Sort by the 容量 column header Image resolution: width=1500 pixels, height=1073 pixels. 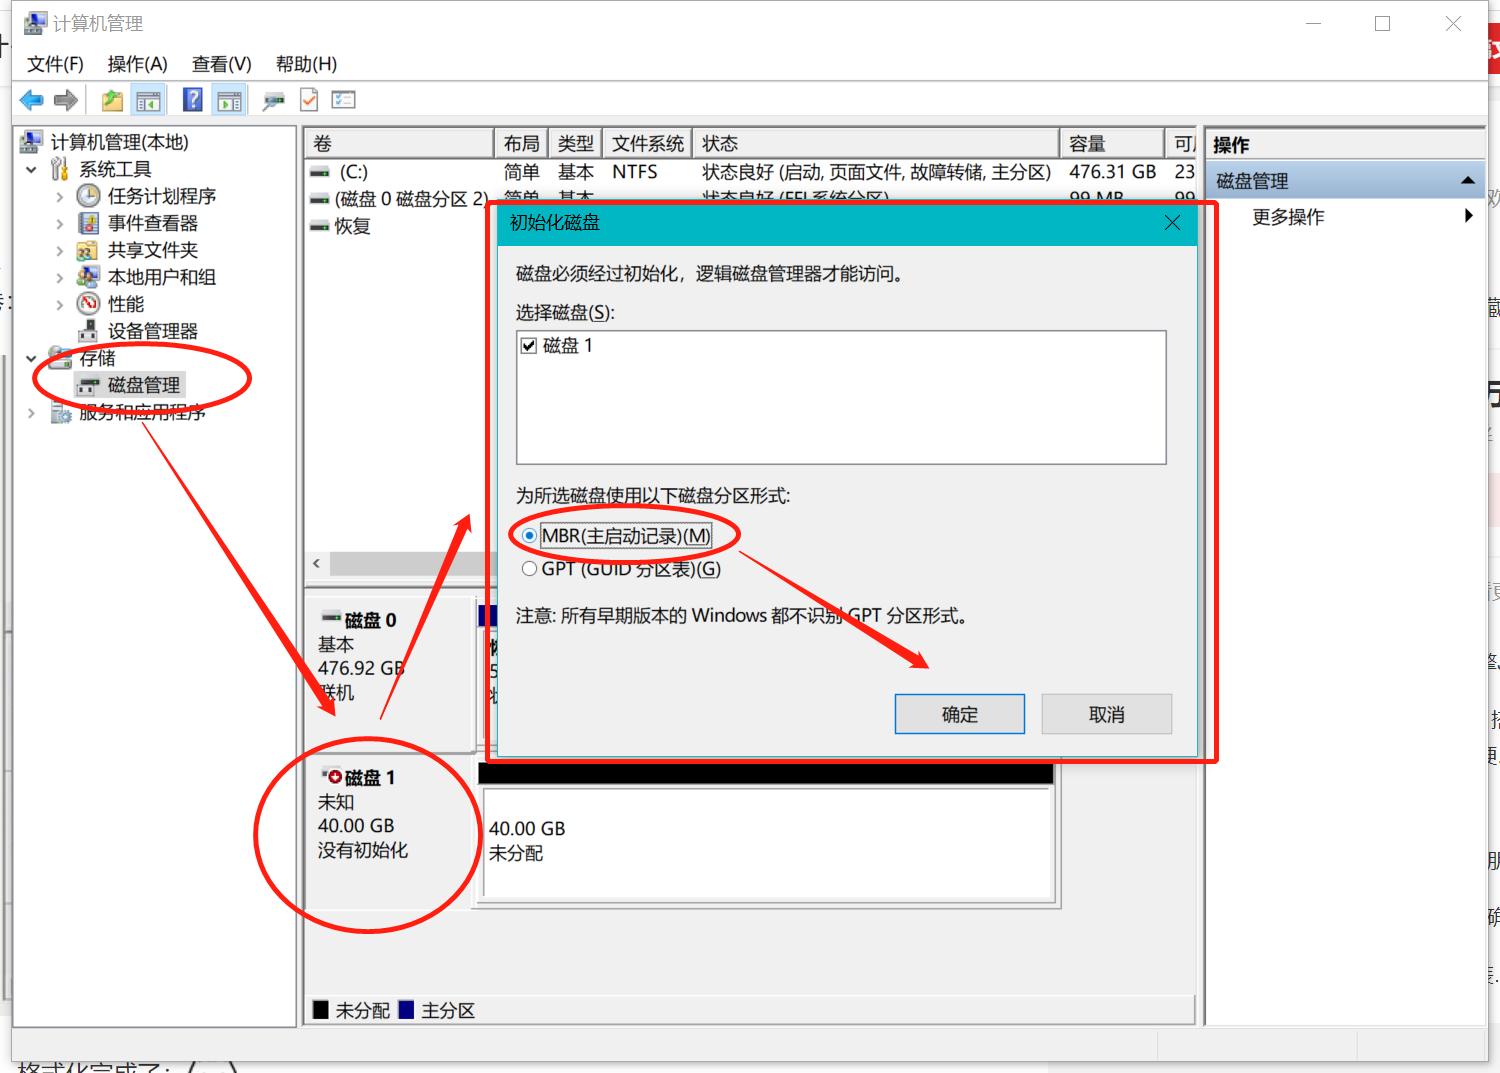click(1112, 143)
